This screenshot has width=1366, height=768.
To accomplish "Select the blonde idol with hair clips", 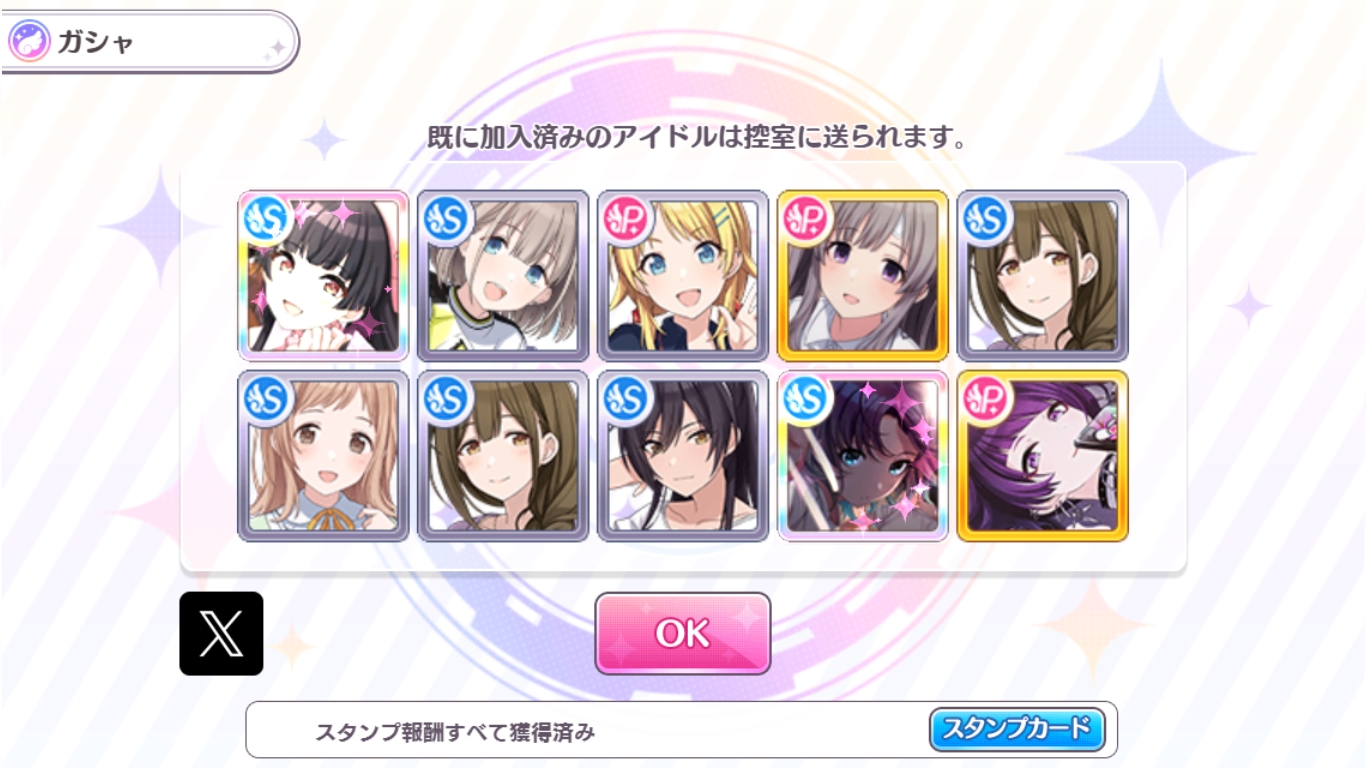I will pos(683,275).
